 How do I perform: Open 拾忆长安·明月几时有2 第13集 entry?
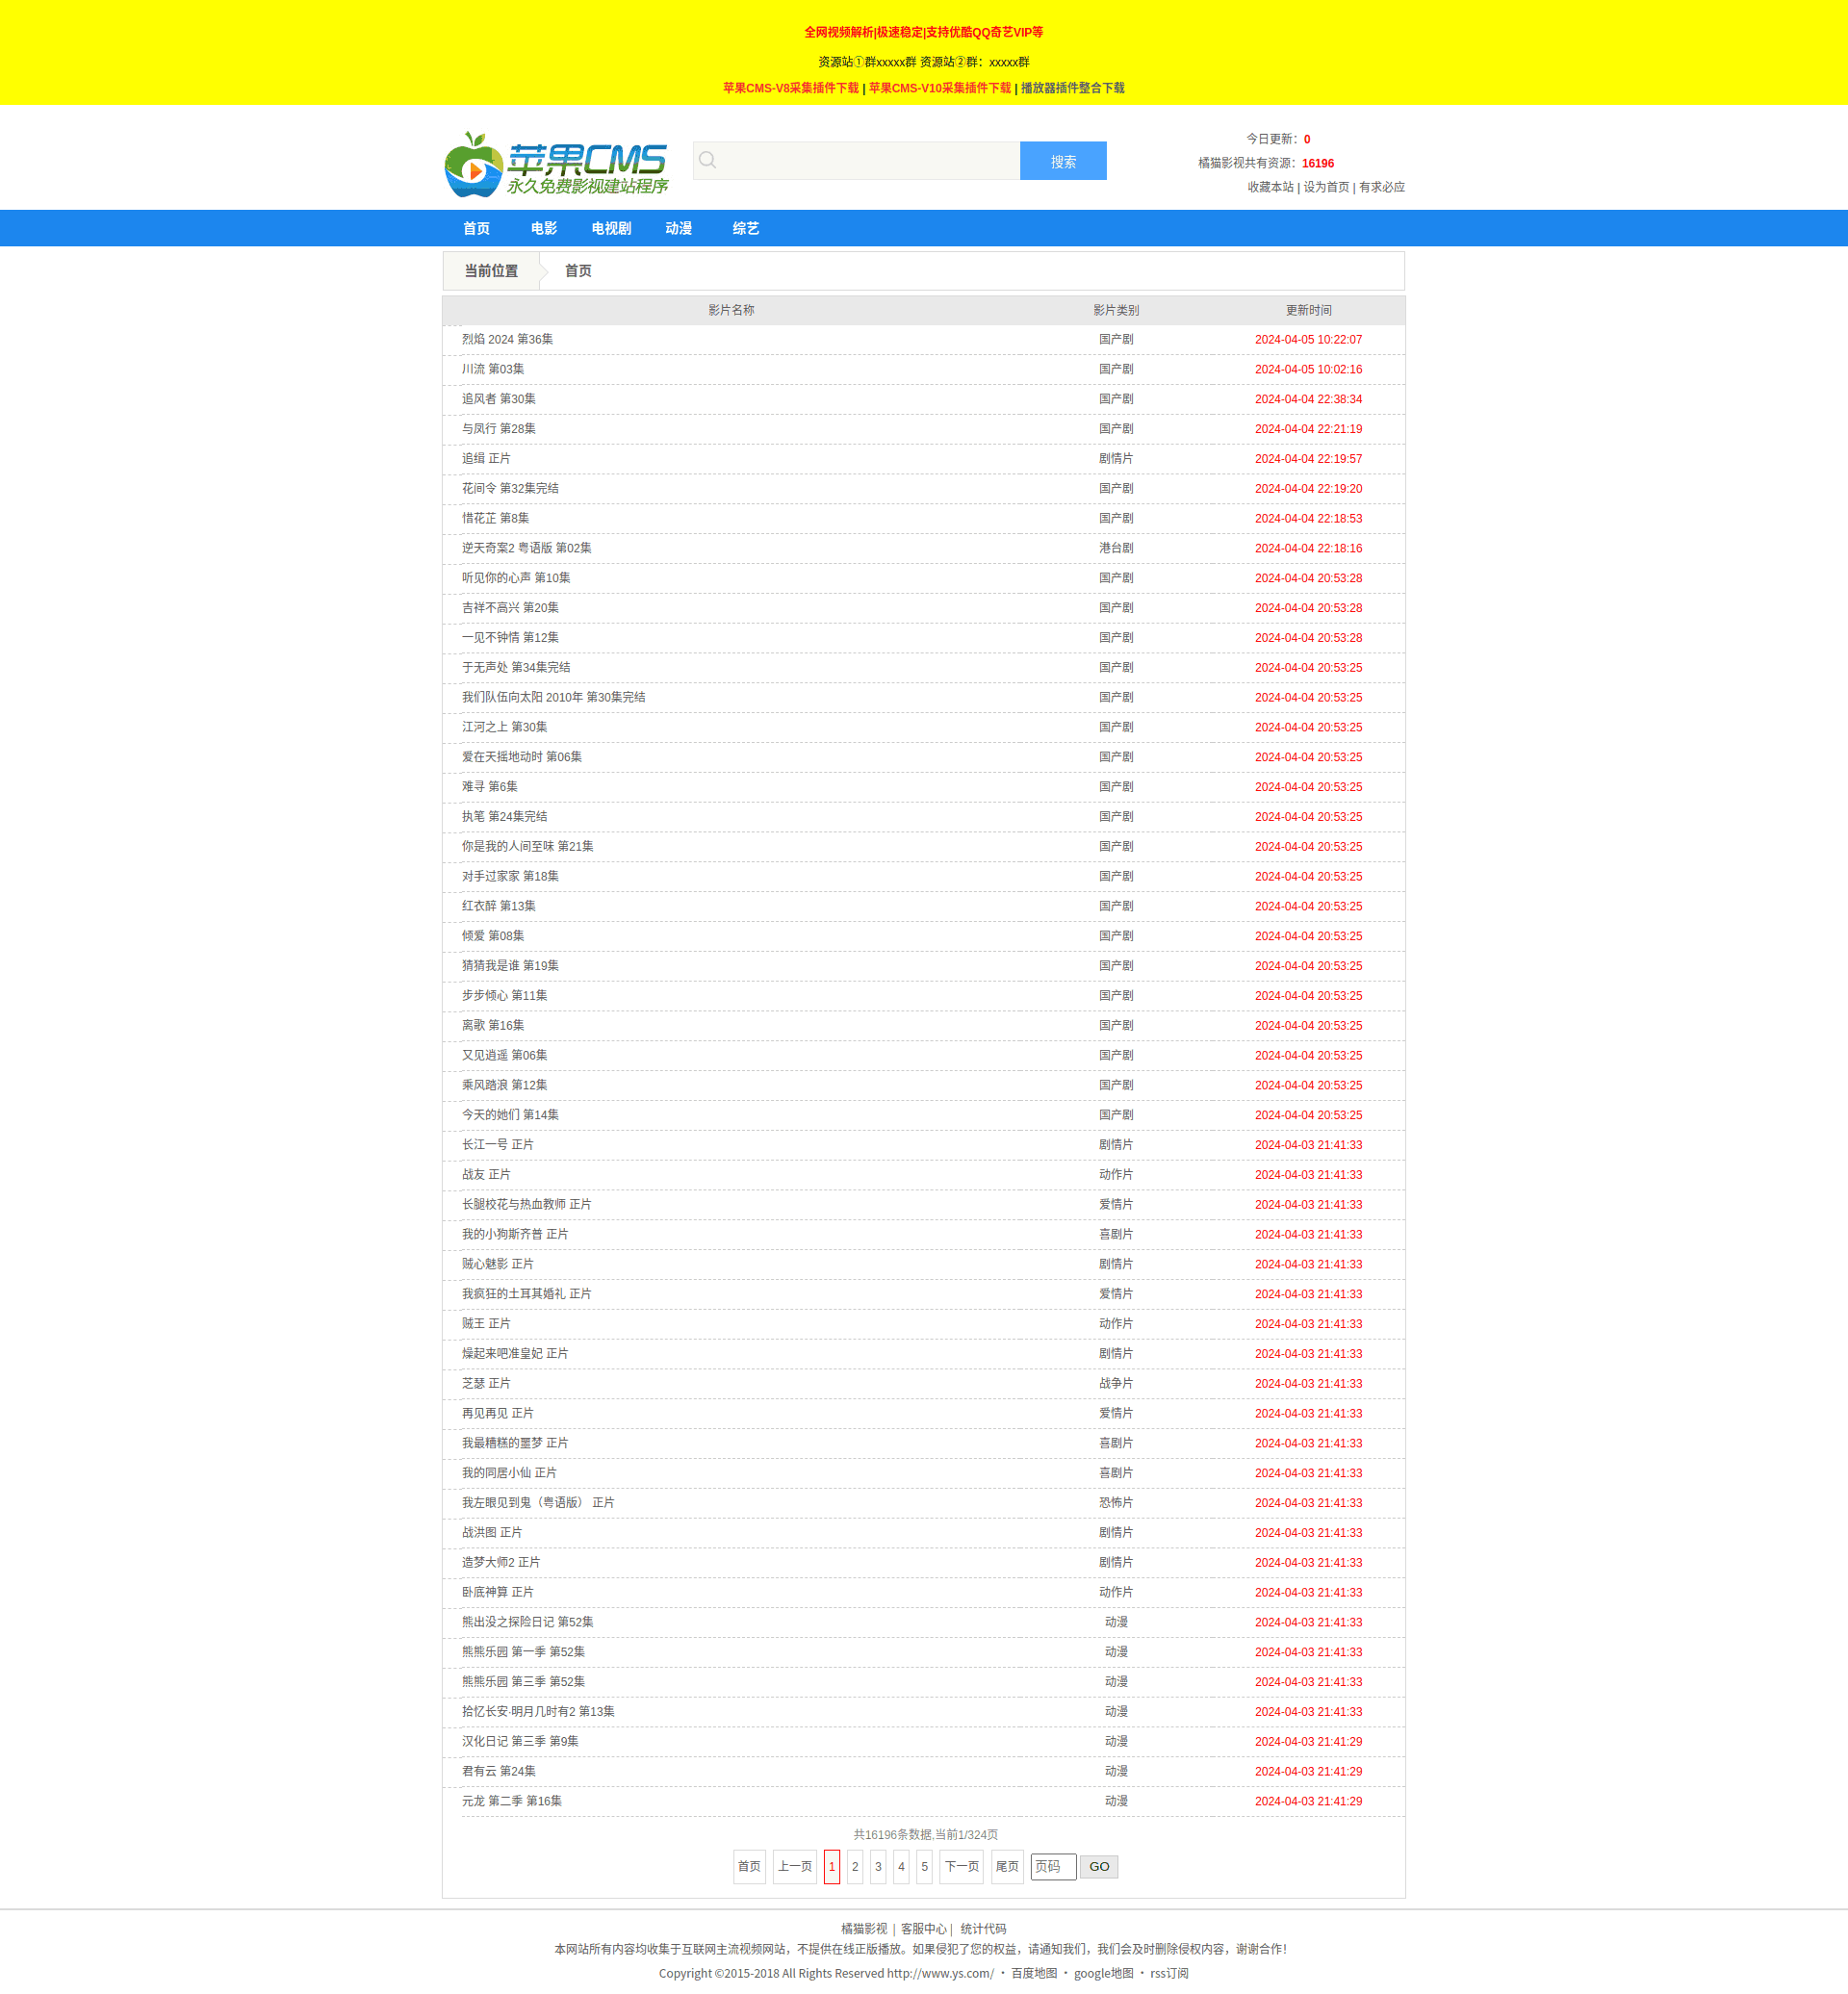[x=538, y=1712]
